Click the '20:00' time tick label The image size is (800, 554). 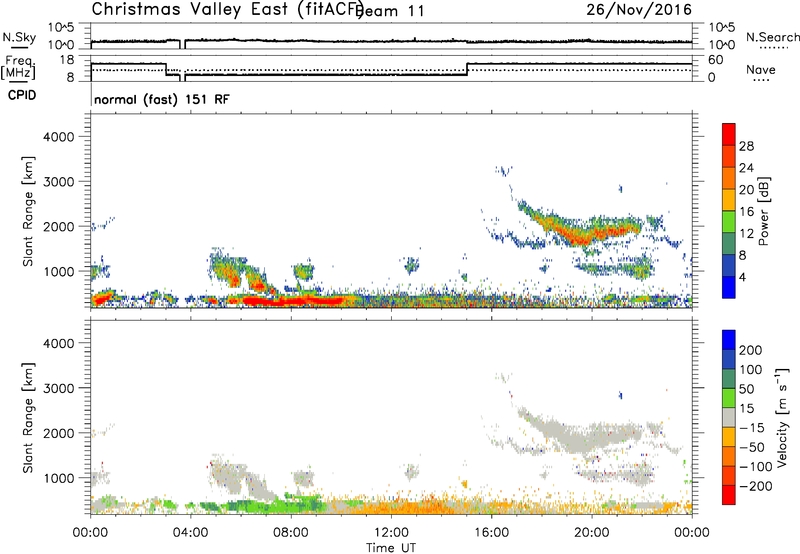point(592,533)
